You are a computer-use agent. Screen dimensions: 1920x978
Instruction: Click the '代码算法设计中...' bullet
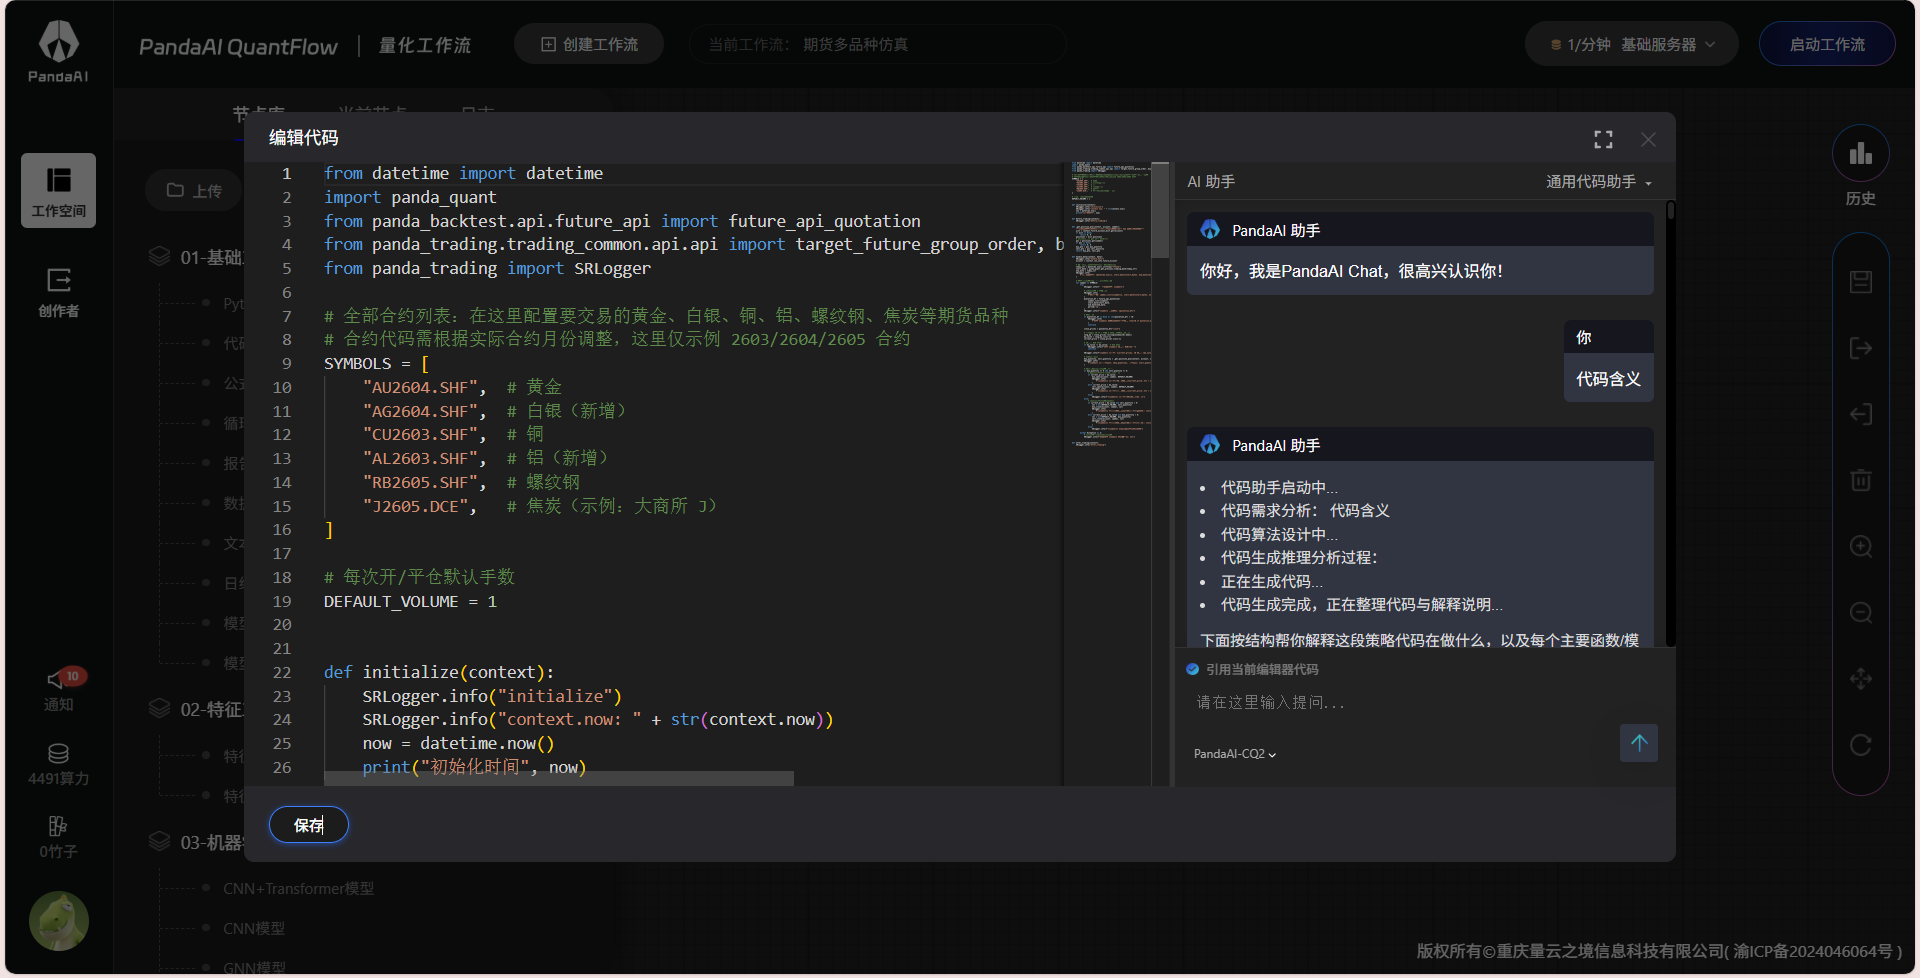(x=1279, y=535)
